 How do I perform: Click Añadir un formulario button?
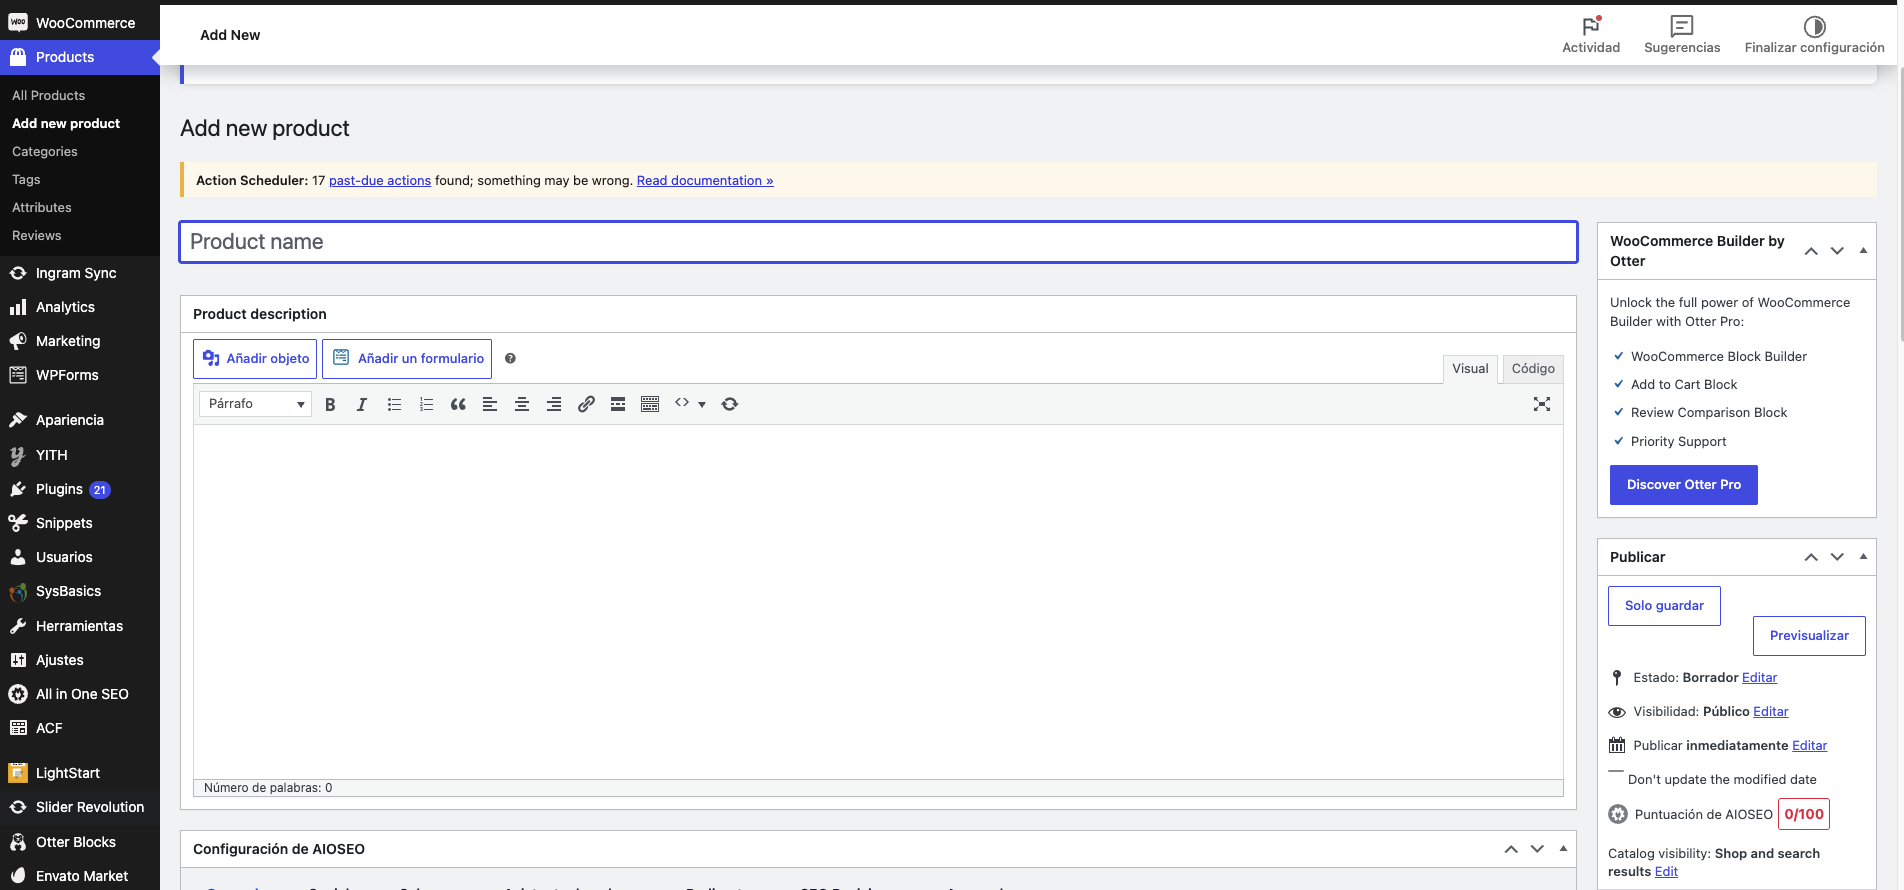coord(407,358)
